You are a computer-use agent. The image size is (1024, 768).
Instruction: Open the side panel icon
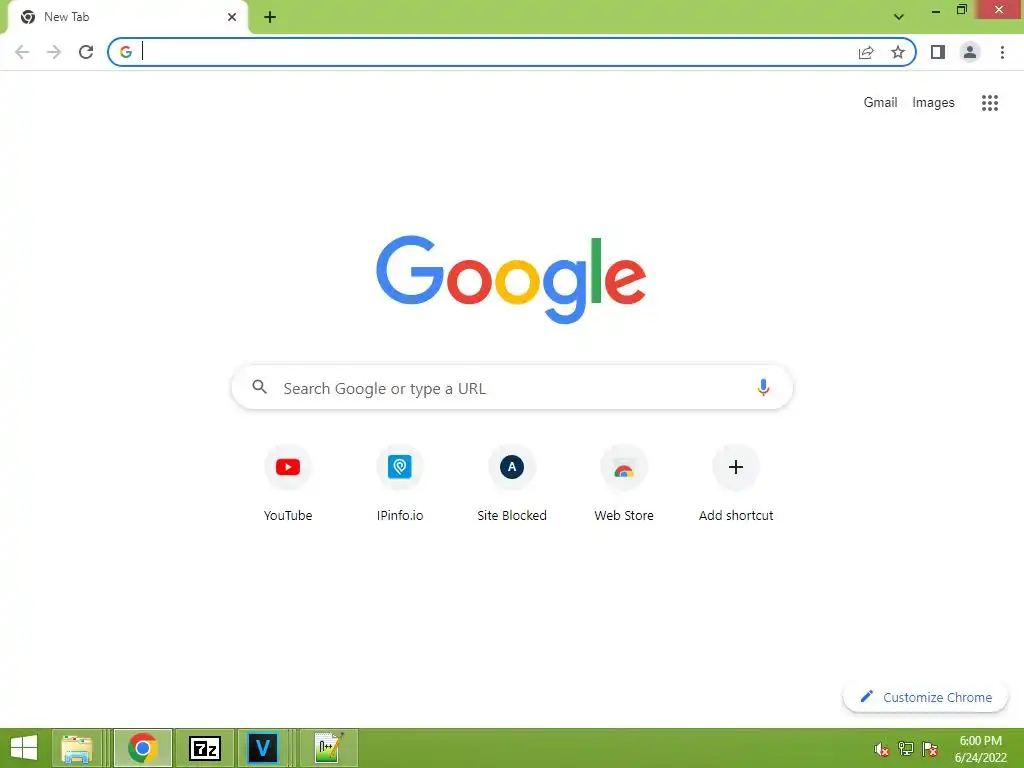tap(938, 52)
